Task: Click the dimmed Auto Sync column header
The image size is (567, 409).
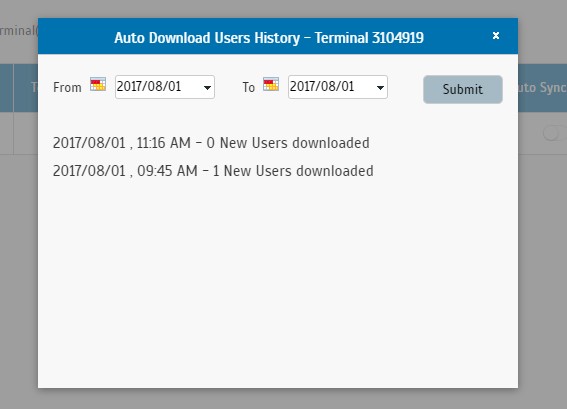Action: (x=542, y=88)
